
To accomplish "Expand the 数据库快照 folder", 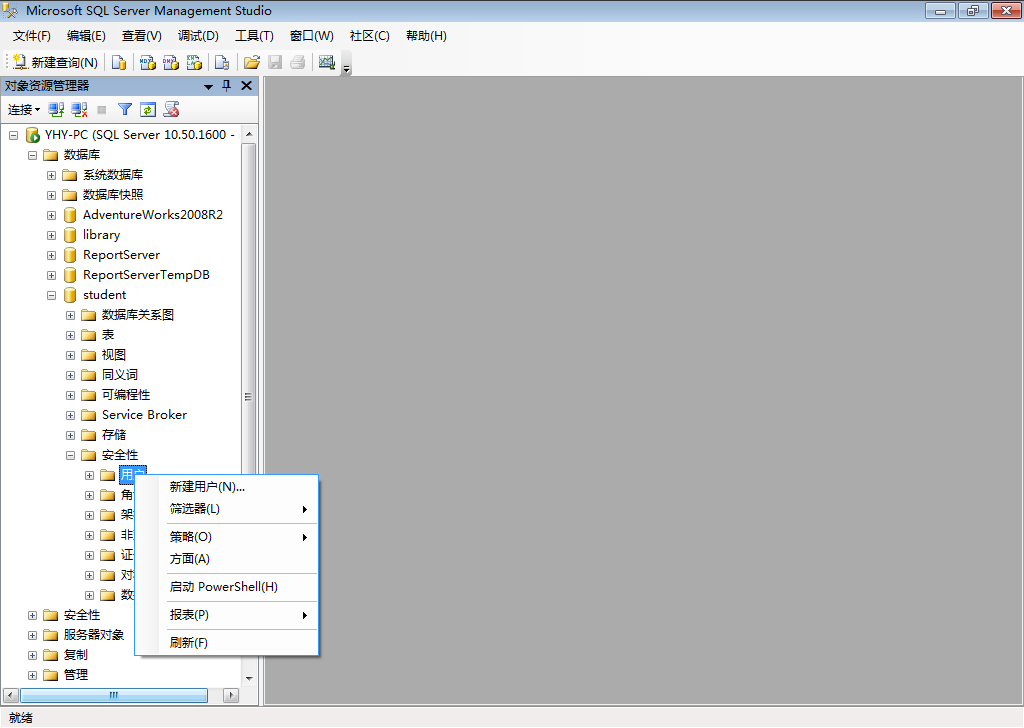I will click(51, 195).
